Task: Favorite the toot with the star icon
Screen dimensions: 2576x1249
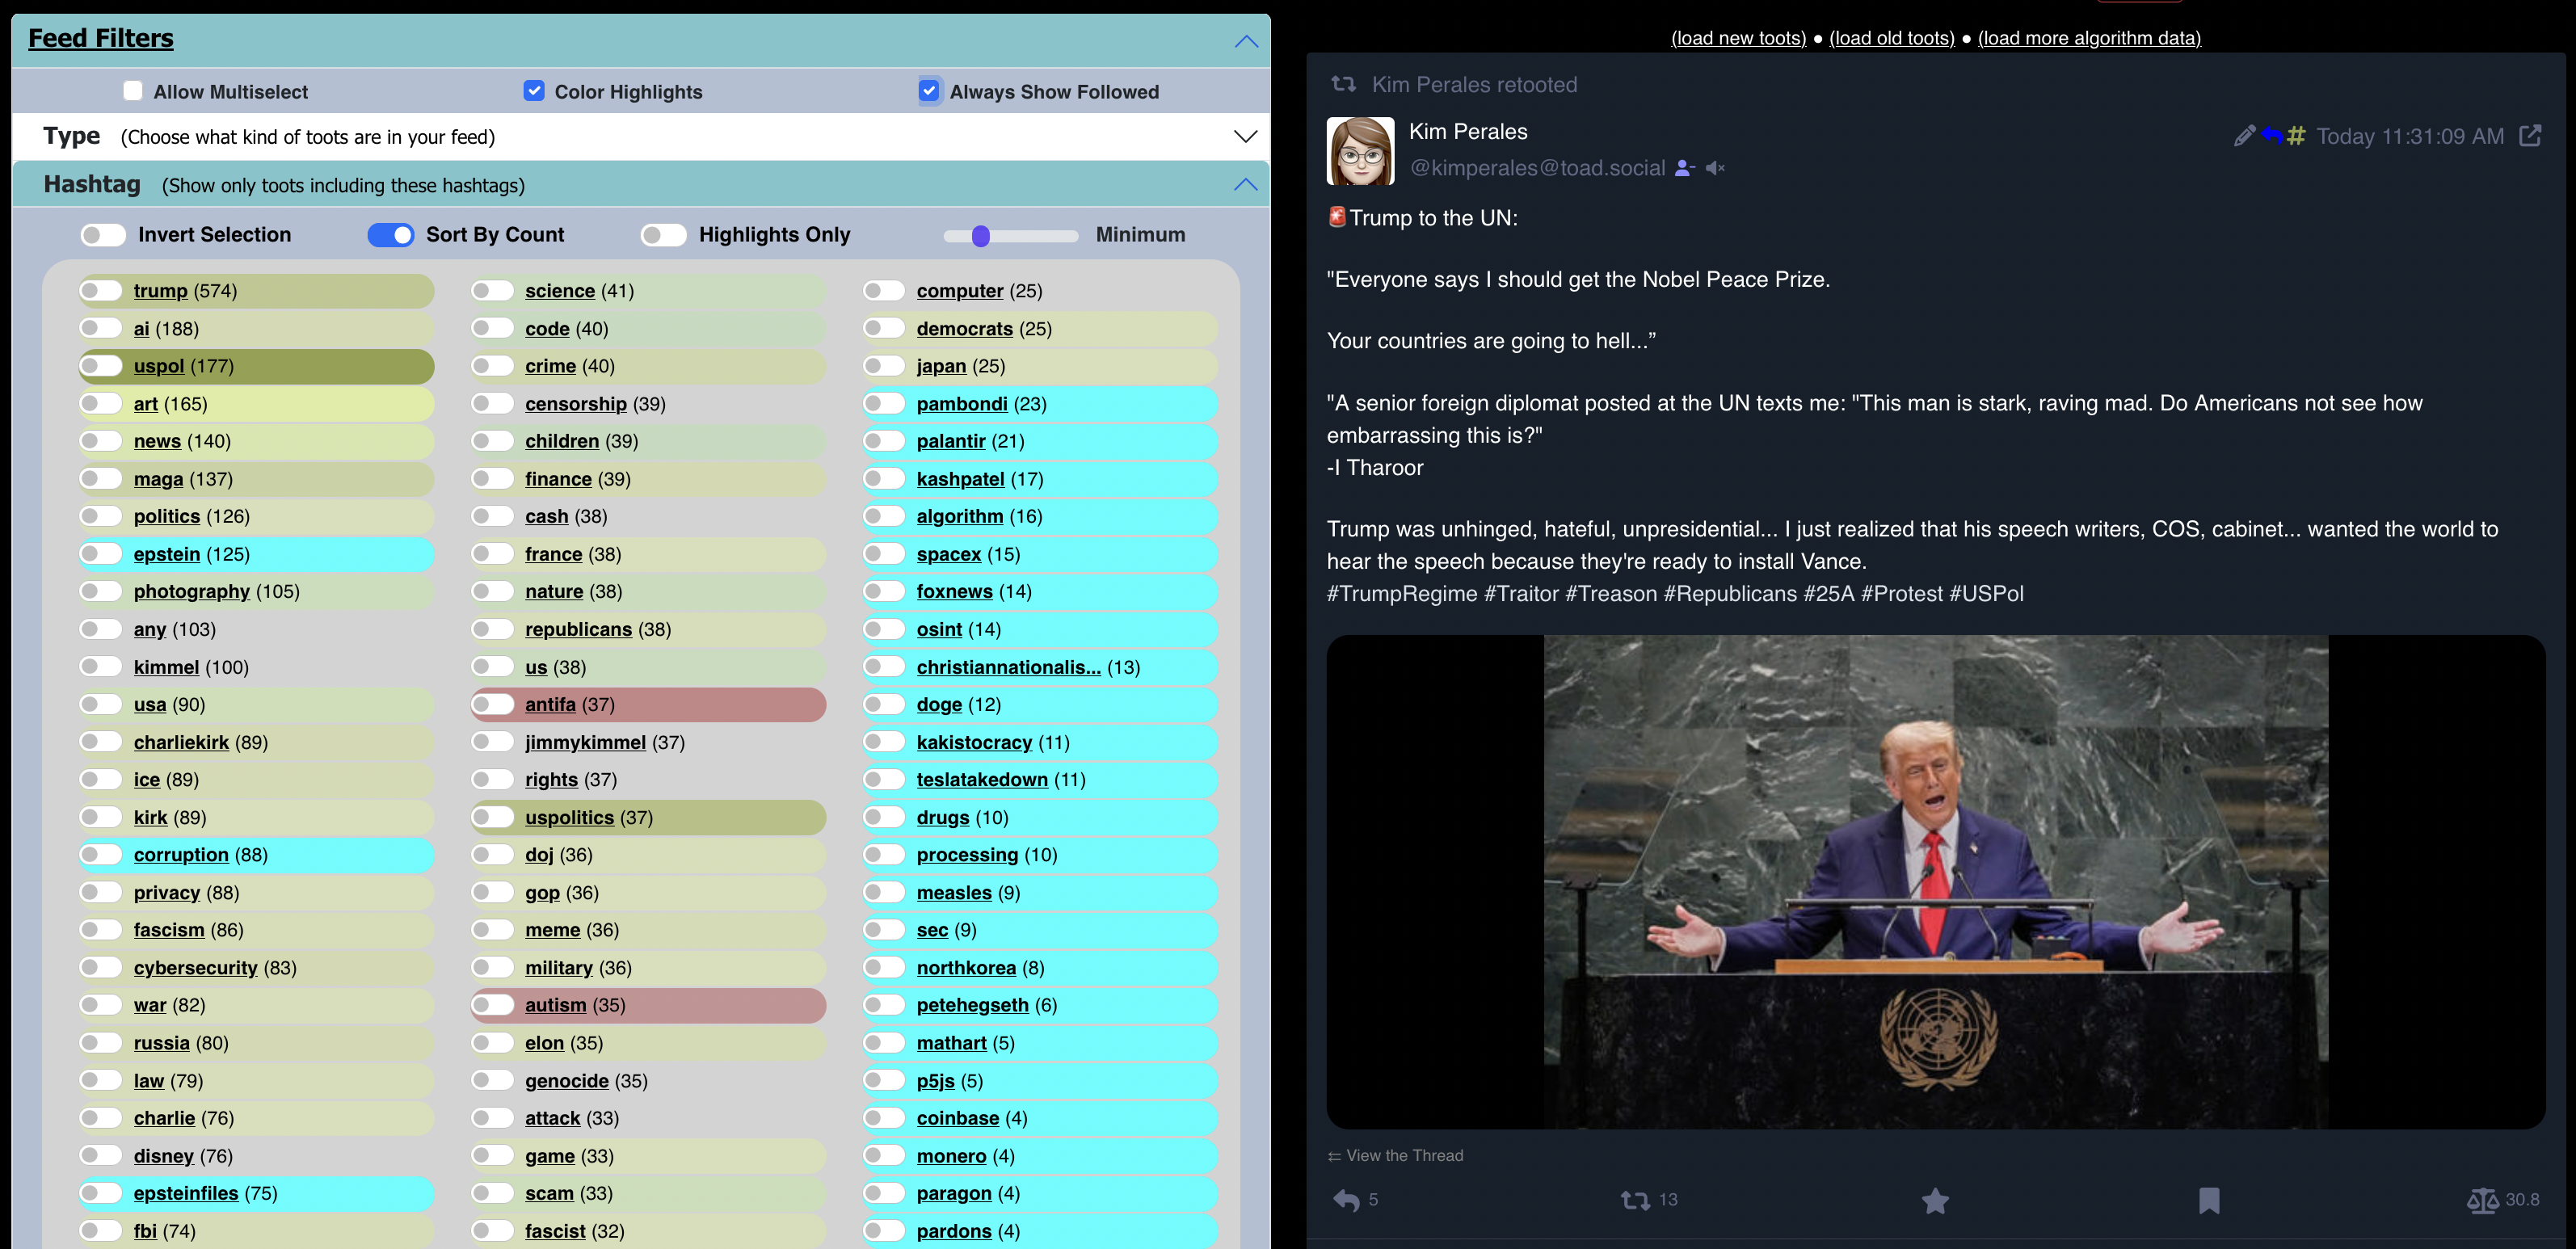Action: click(x=1935, y=1200)
